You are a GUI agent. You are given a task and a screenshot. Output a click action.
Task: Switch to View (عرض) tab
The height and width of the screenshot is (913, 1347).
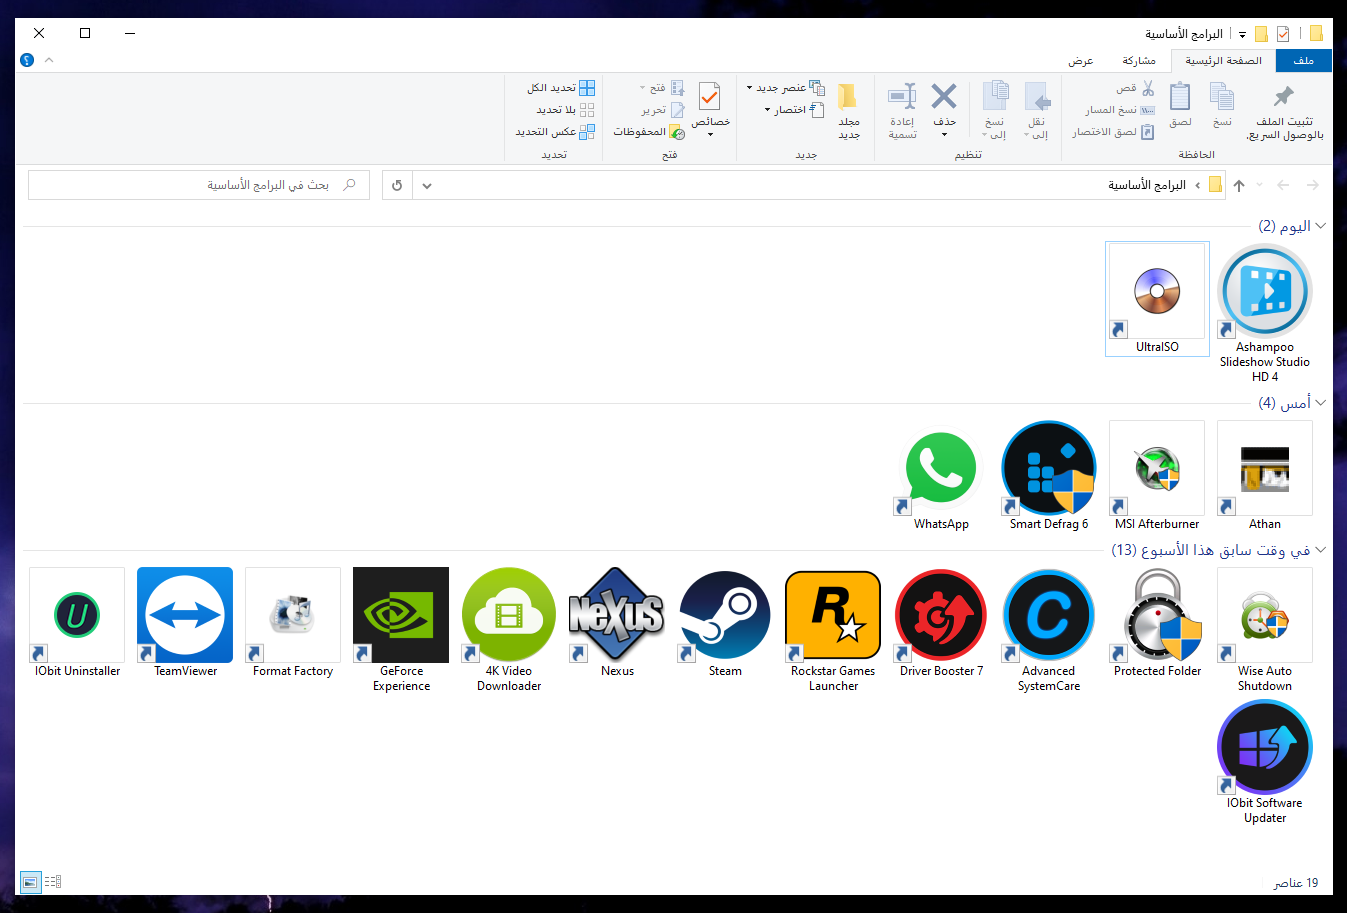tap(1081, 61)
